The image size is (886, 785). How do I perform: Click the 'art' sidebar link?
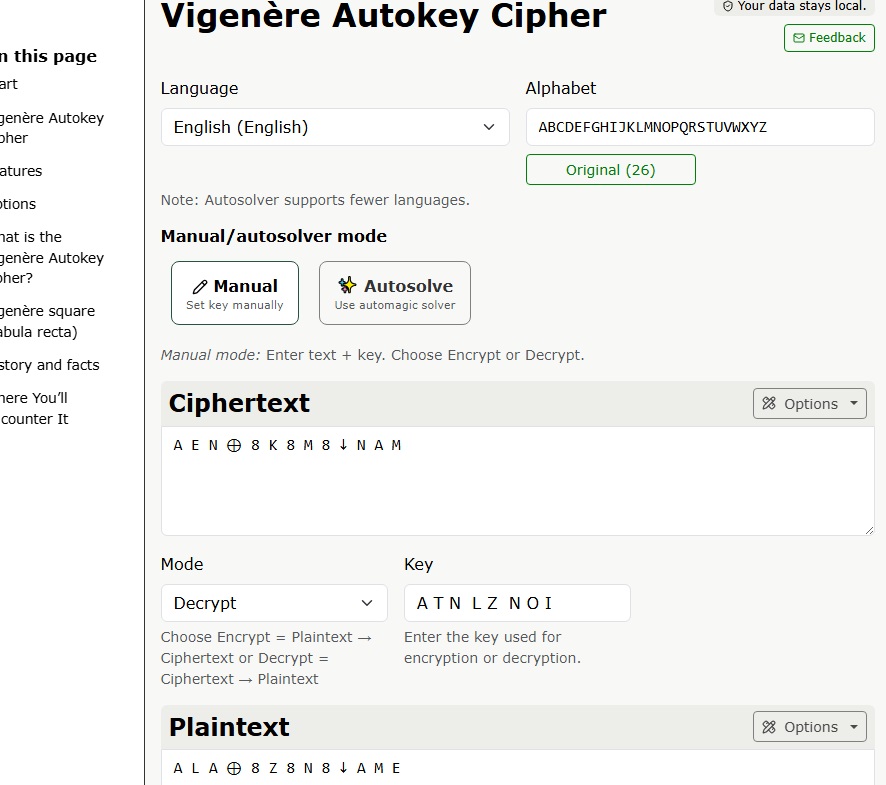pyautogui.click(x=8, y=84)
